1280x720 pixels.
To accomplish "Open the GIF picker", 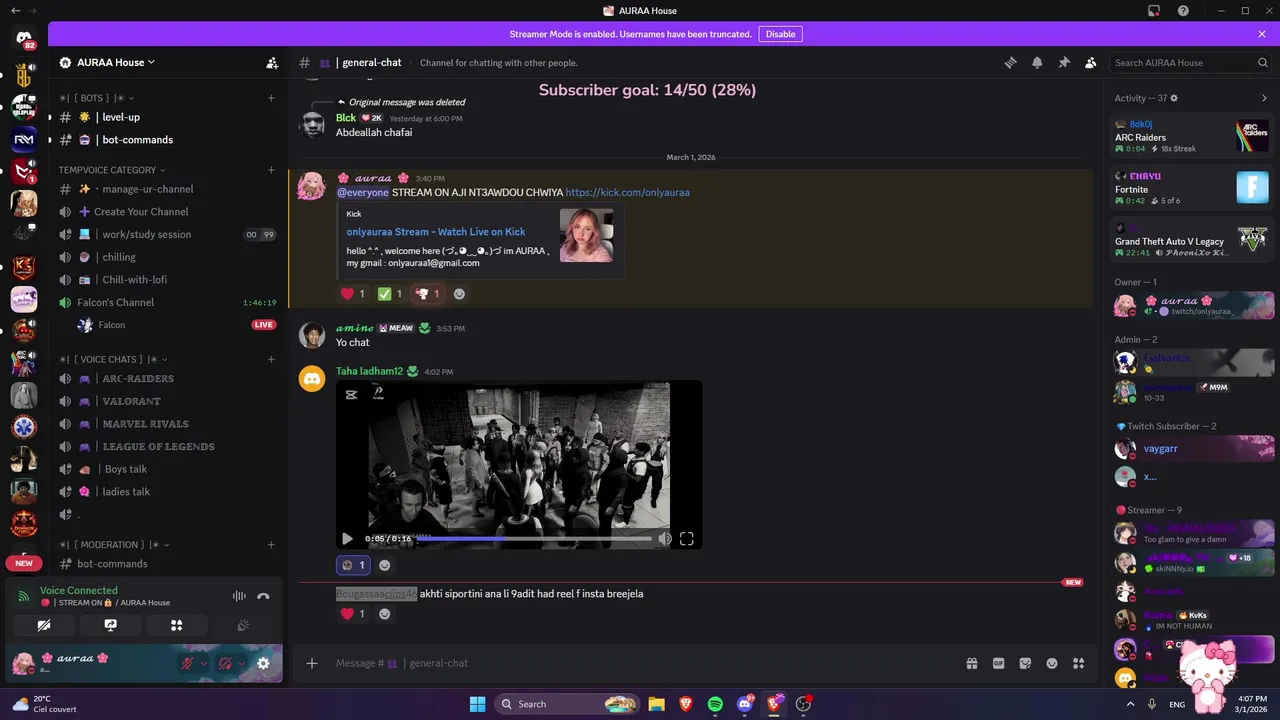I will pyautogui.click(x=998, y=663).
